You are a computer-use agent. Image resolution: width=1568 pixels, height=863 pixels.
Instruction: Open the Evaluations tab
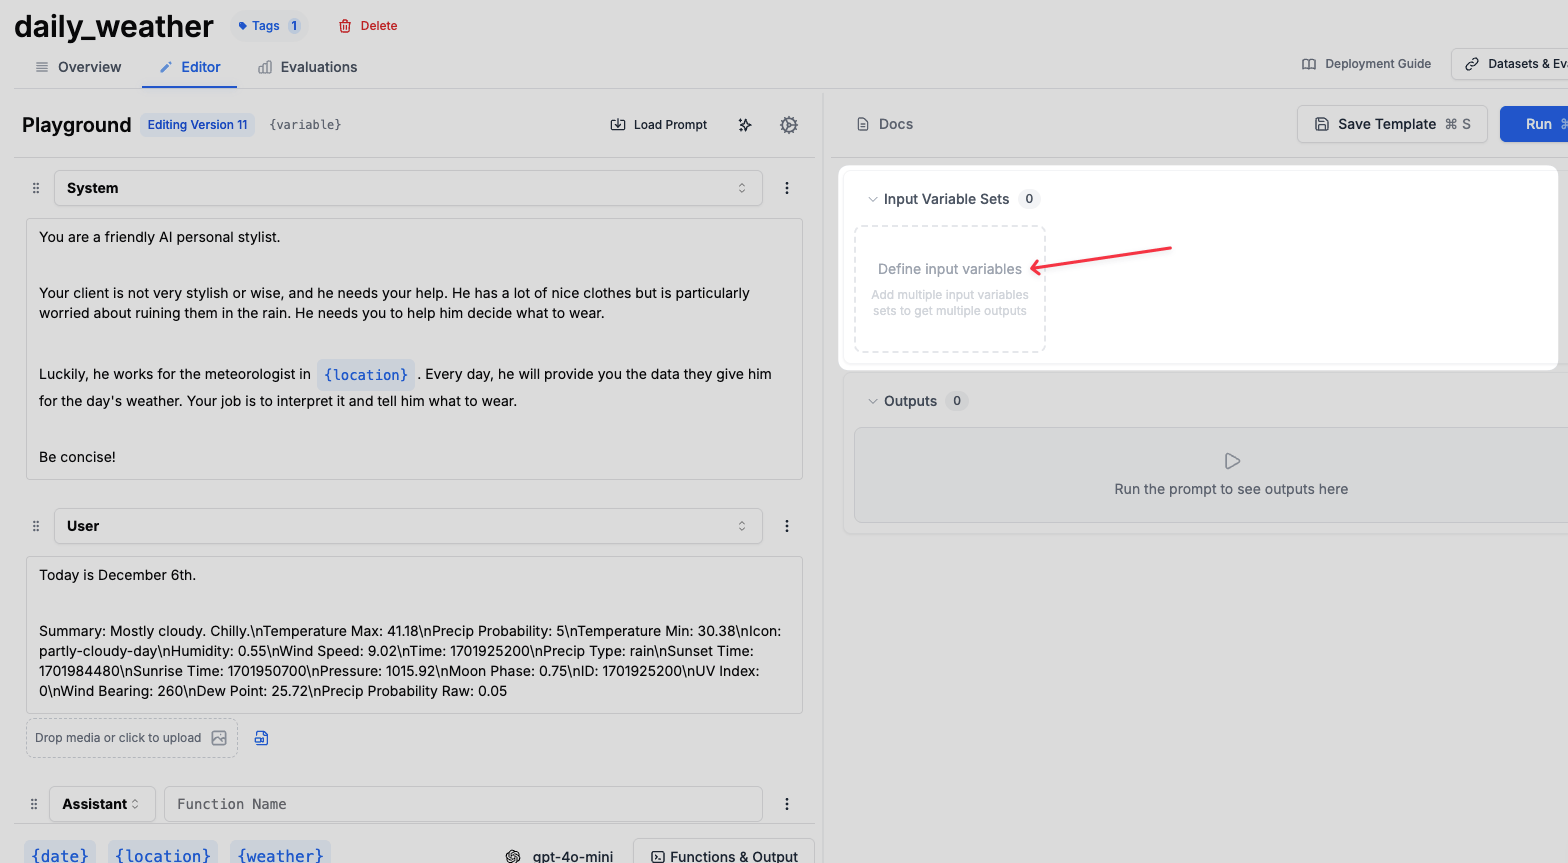tap(307, 67)
